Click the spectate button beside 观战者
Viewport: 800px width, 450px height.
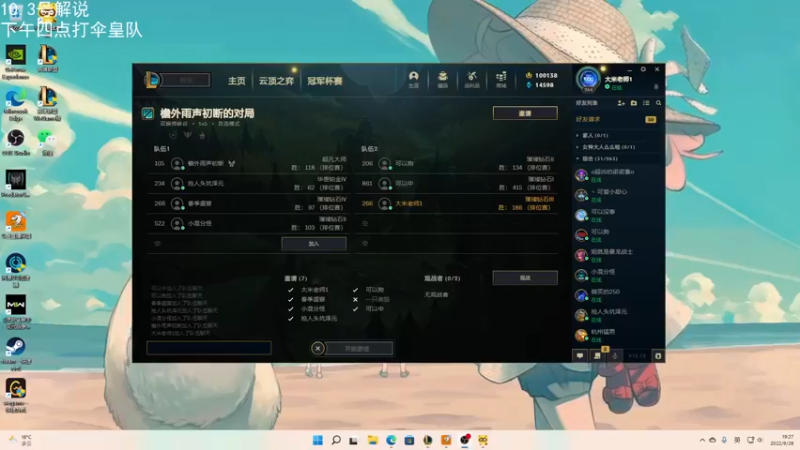pyautogui.click(x=525, y=278)
